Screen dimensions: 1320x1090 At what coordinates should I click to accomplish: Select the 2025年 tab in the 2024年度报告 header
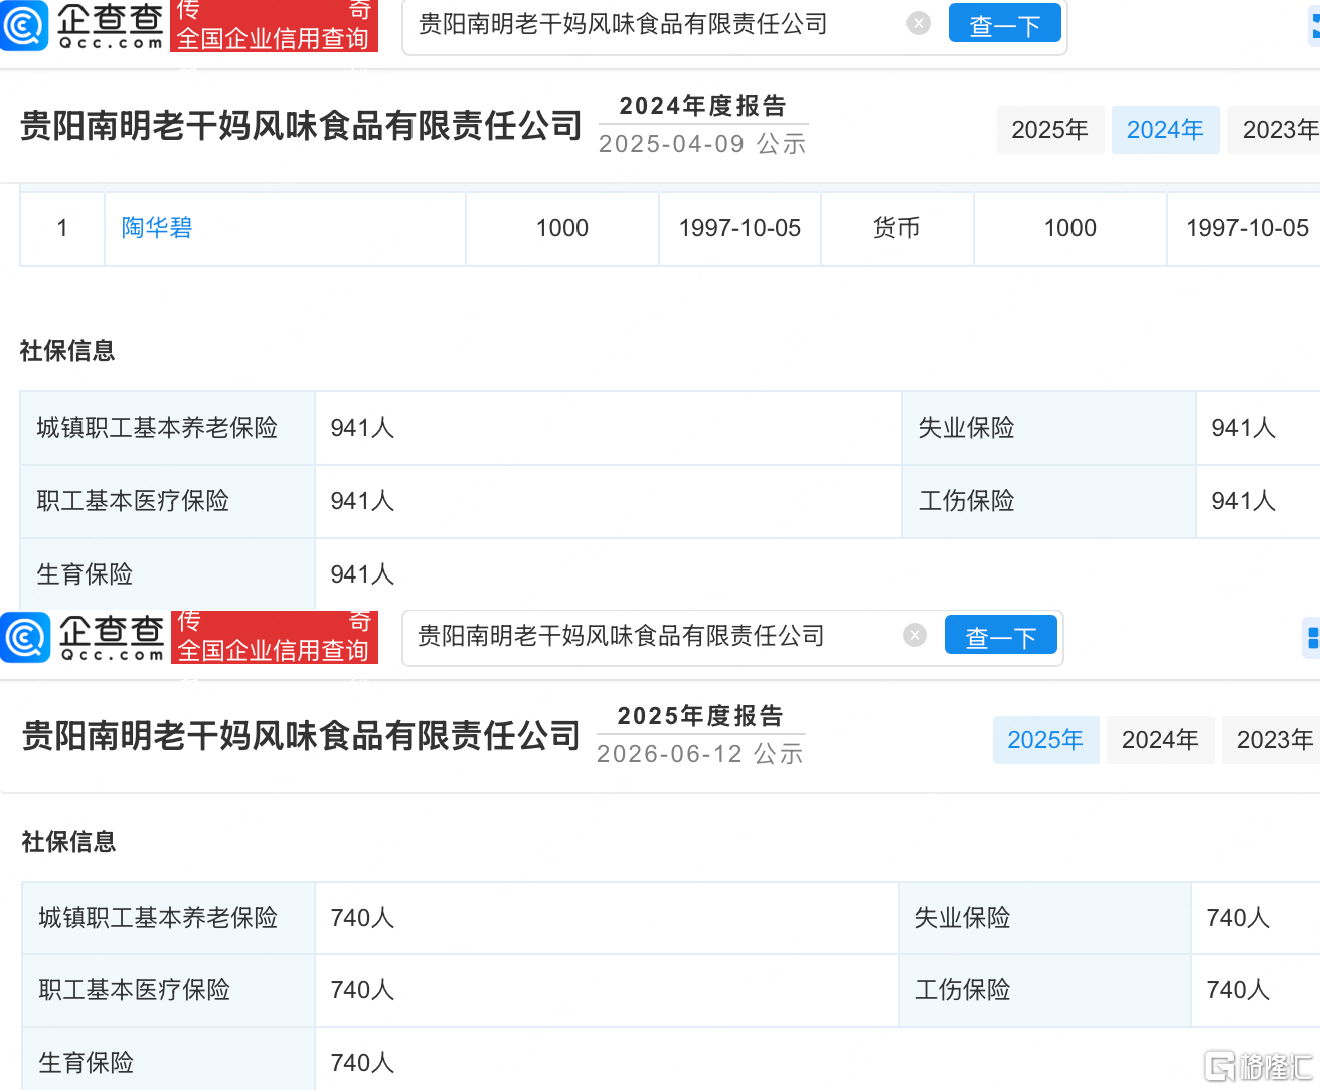click(x=1050, y=130)
